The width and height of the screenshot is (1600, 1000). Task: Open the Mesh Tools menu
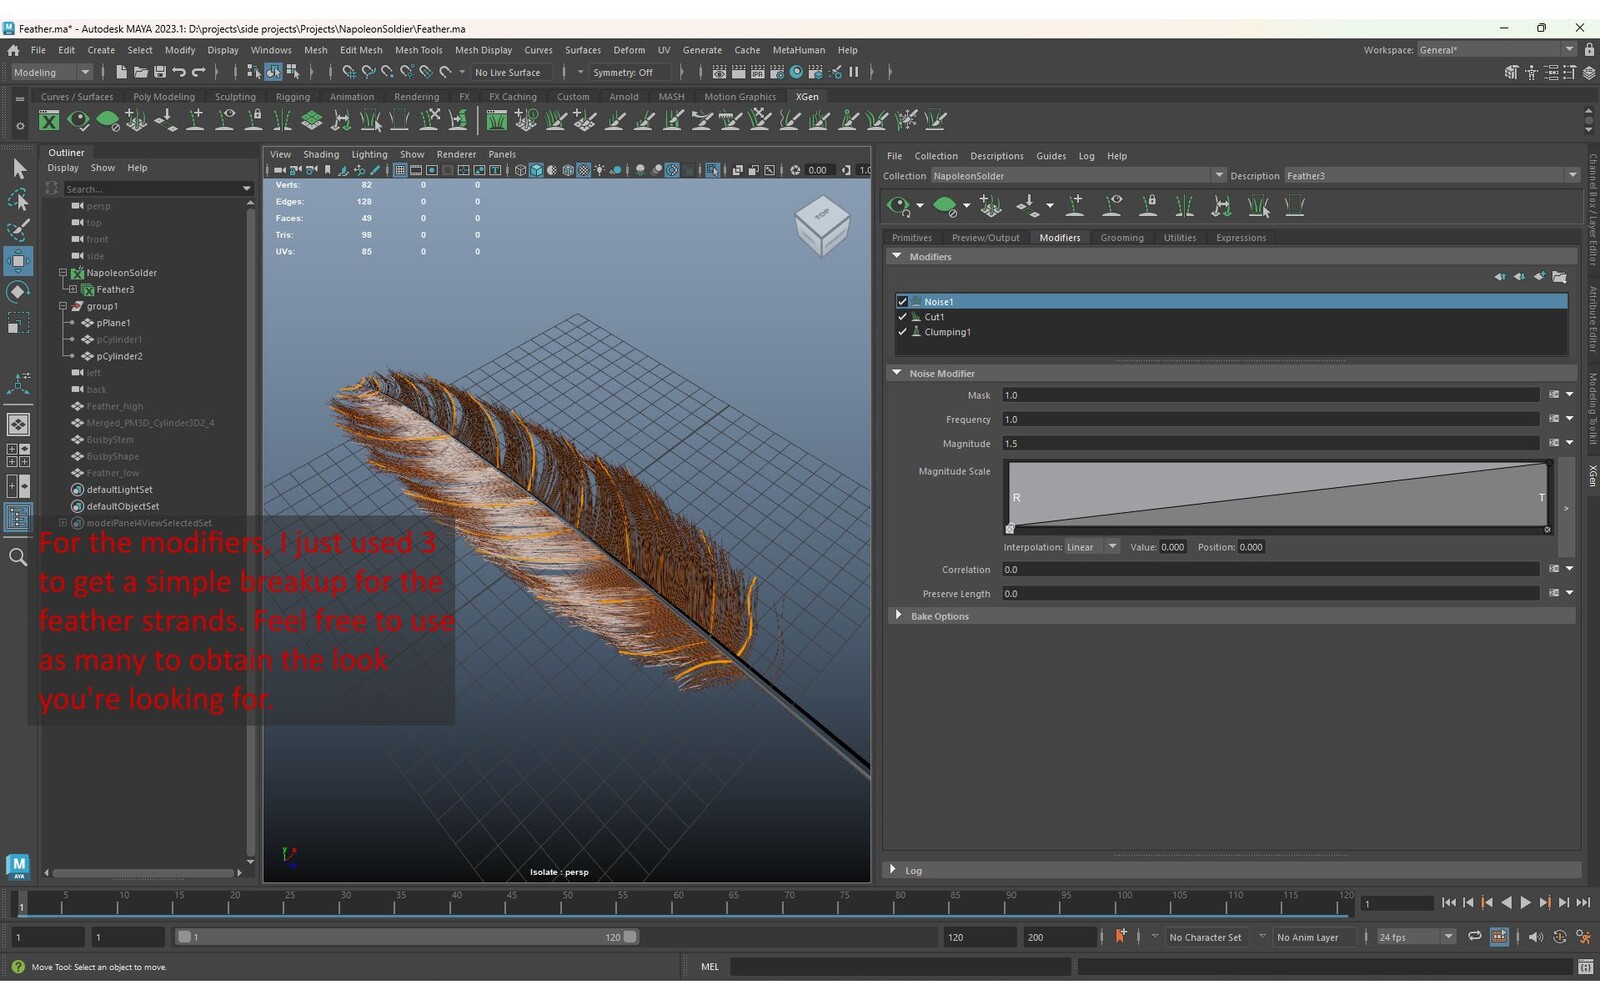pos(418,50)
